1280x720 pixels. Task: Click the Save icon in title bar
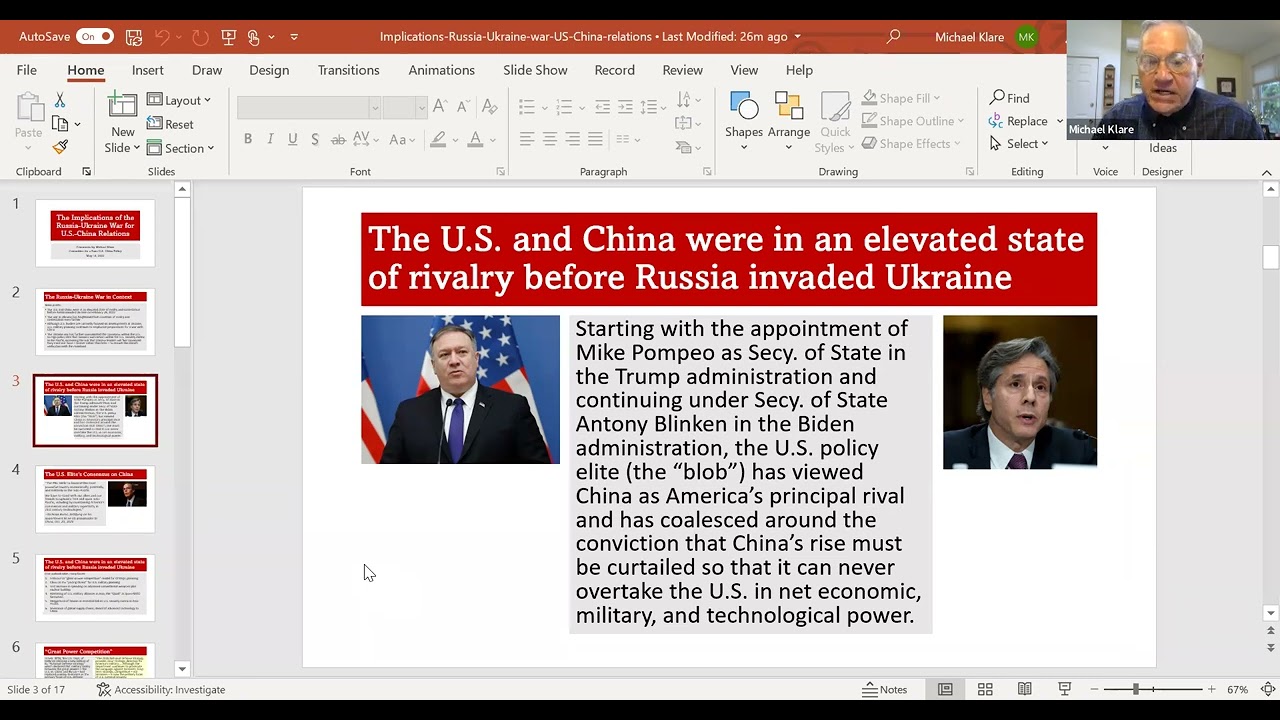(x=134, y=37)
